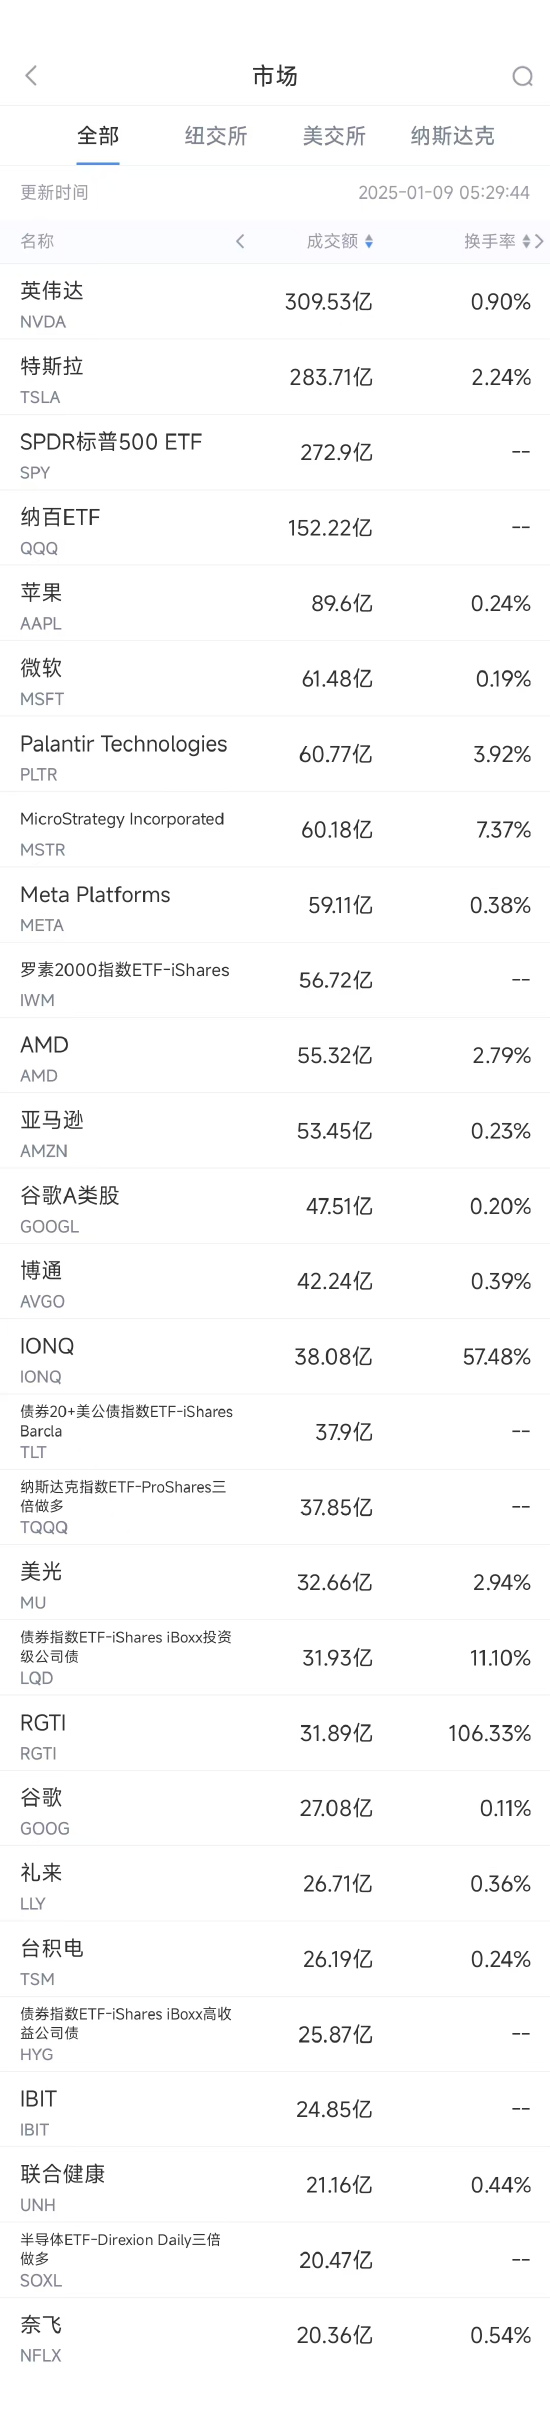Open 奈飞 NFLX stock row
Screen dimensions: 550x2424
click(x=275, y=2335)
